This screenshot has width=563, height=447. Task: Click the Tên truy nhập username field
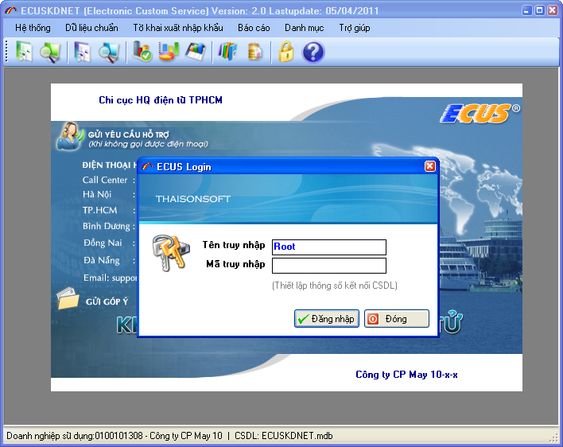[x=329, y=247]
